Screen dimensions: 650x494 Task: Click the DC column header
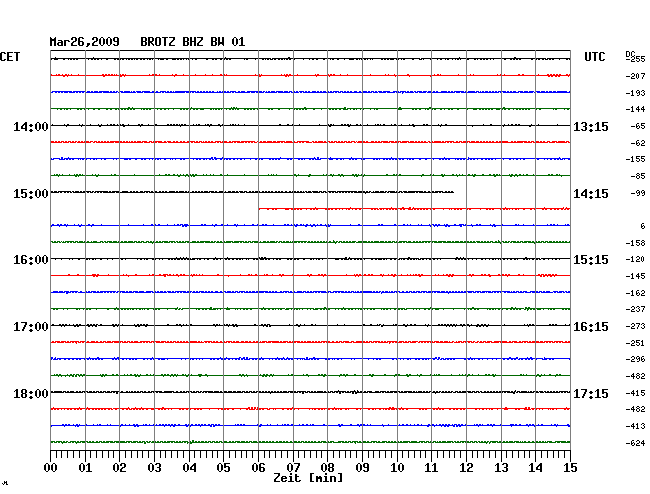coord(630,53)
